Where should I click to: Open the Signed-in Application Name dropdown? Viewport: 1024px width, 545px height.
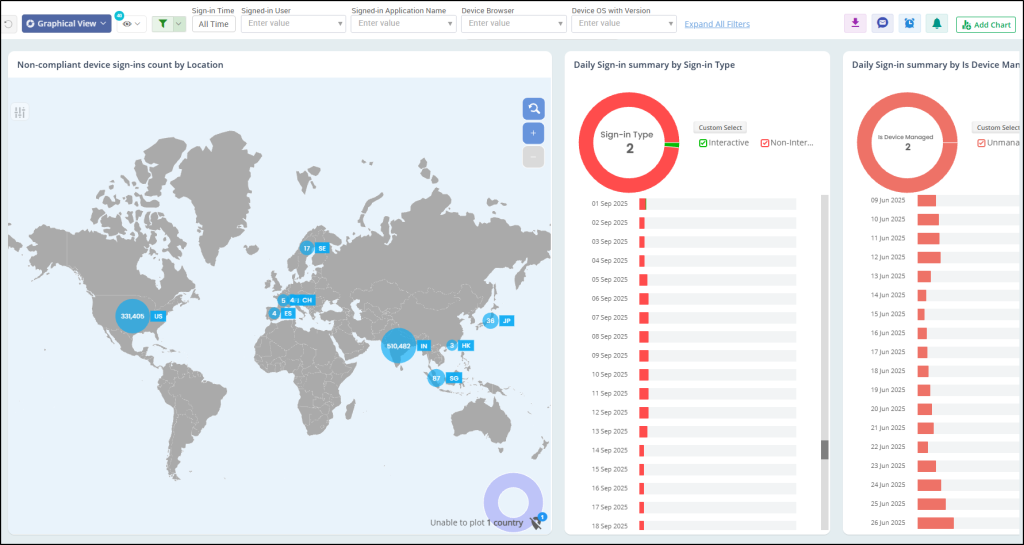pos(404,23)
